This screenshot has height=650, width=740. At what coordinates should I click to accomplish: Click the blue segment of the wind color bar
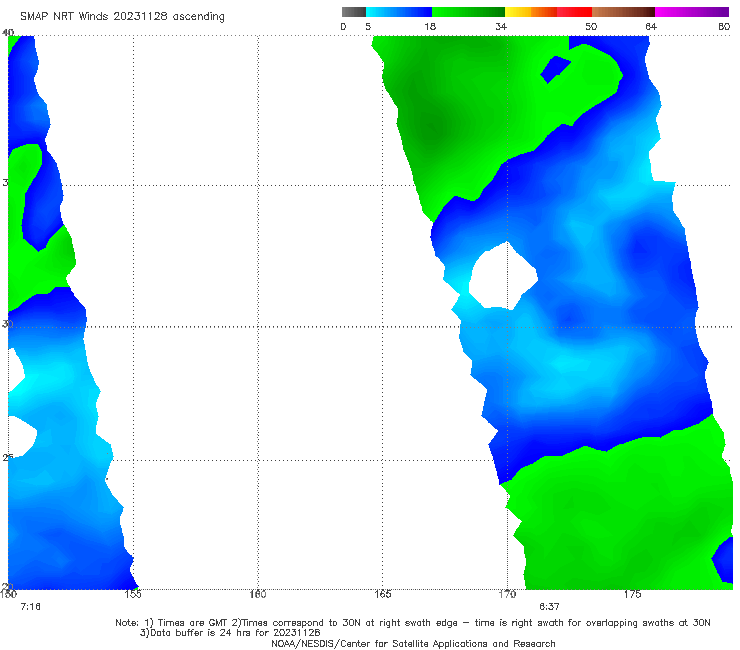399,12
